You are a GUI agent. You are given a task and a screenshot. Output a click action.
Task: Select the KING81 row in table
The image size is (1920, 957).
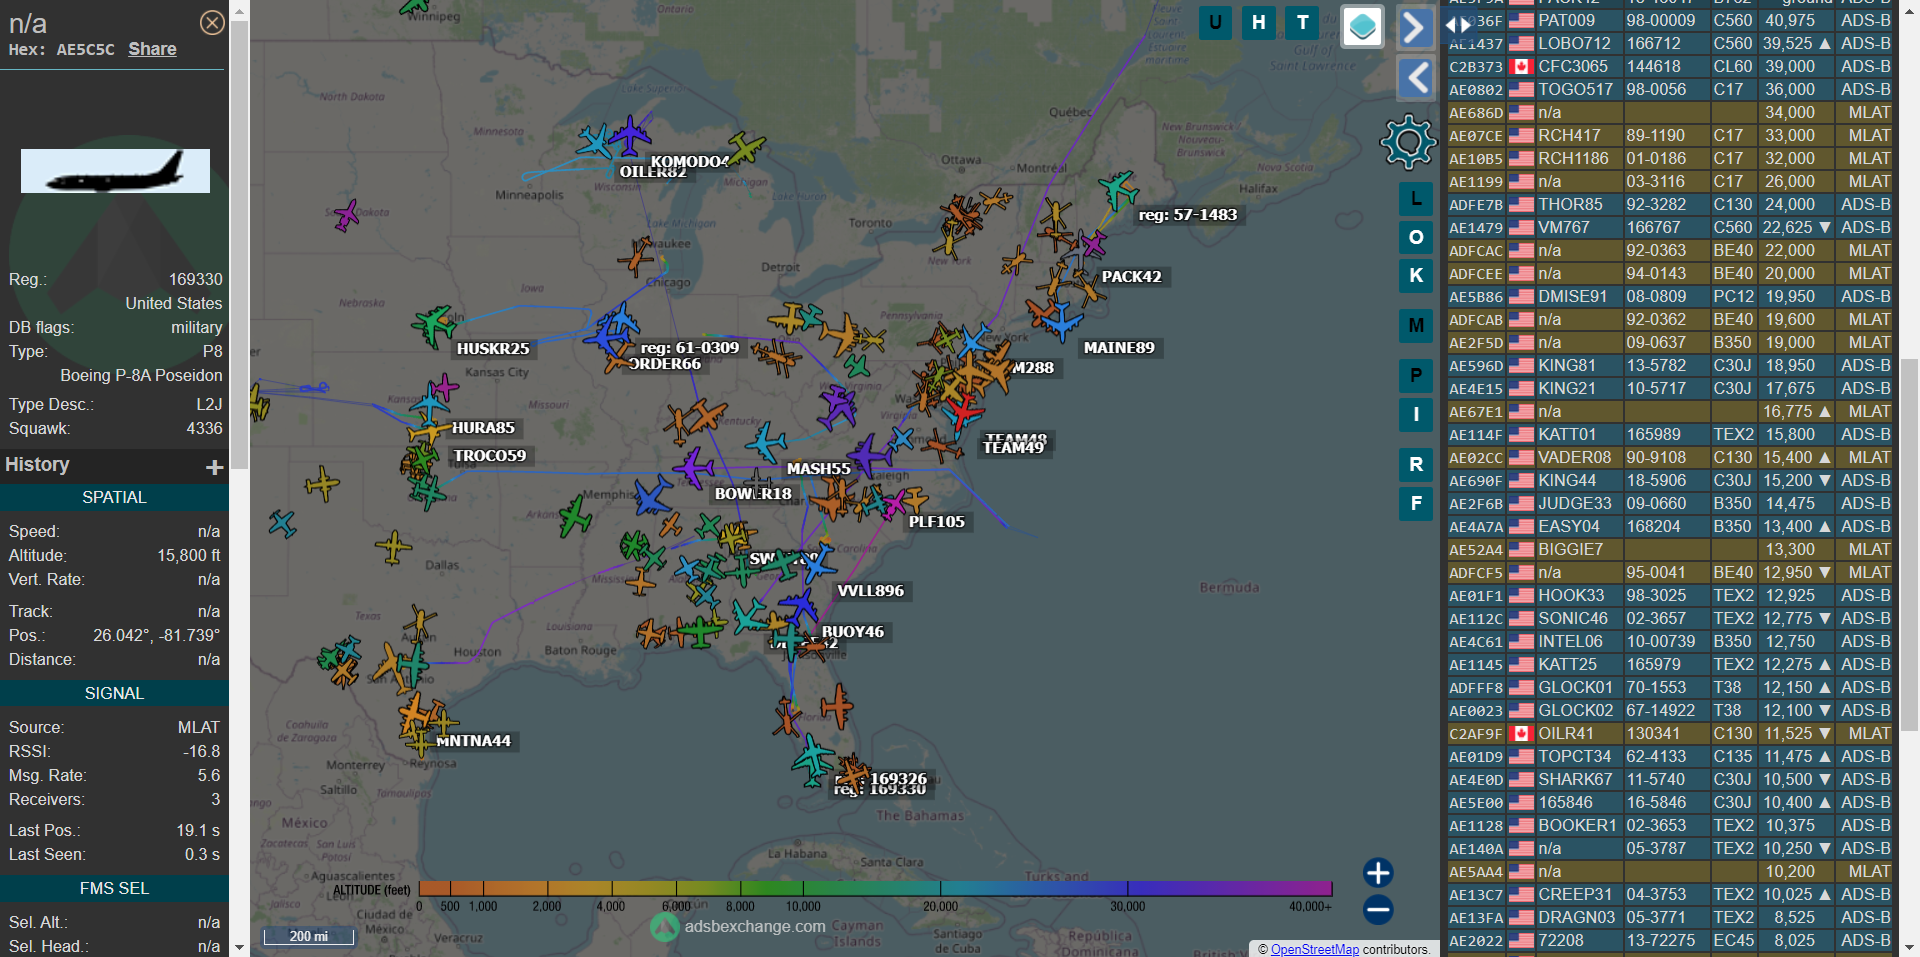(1669, 365)
